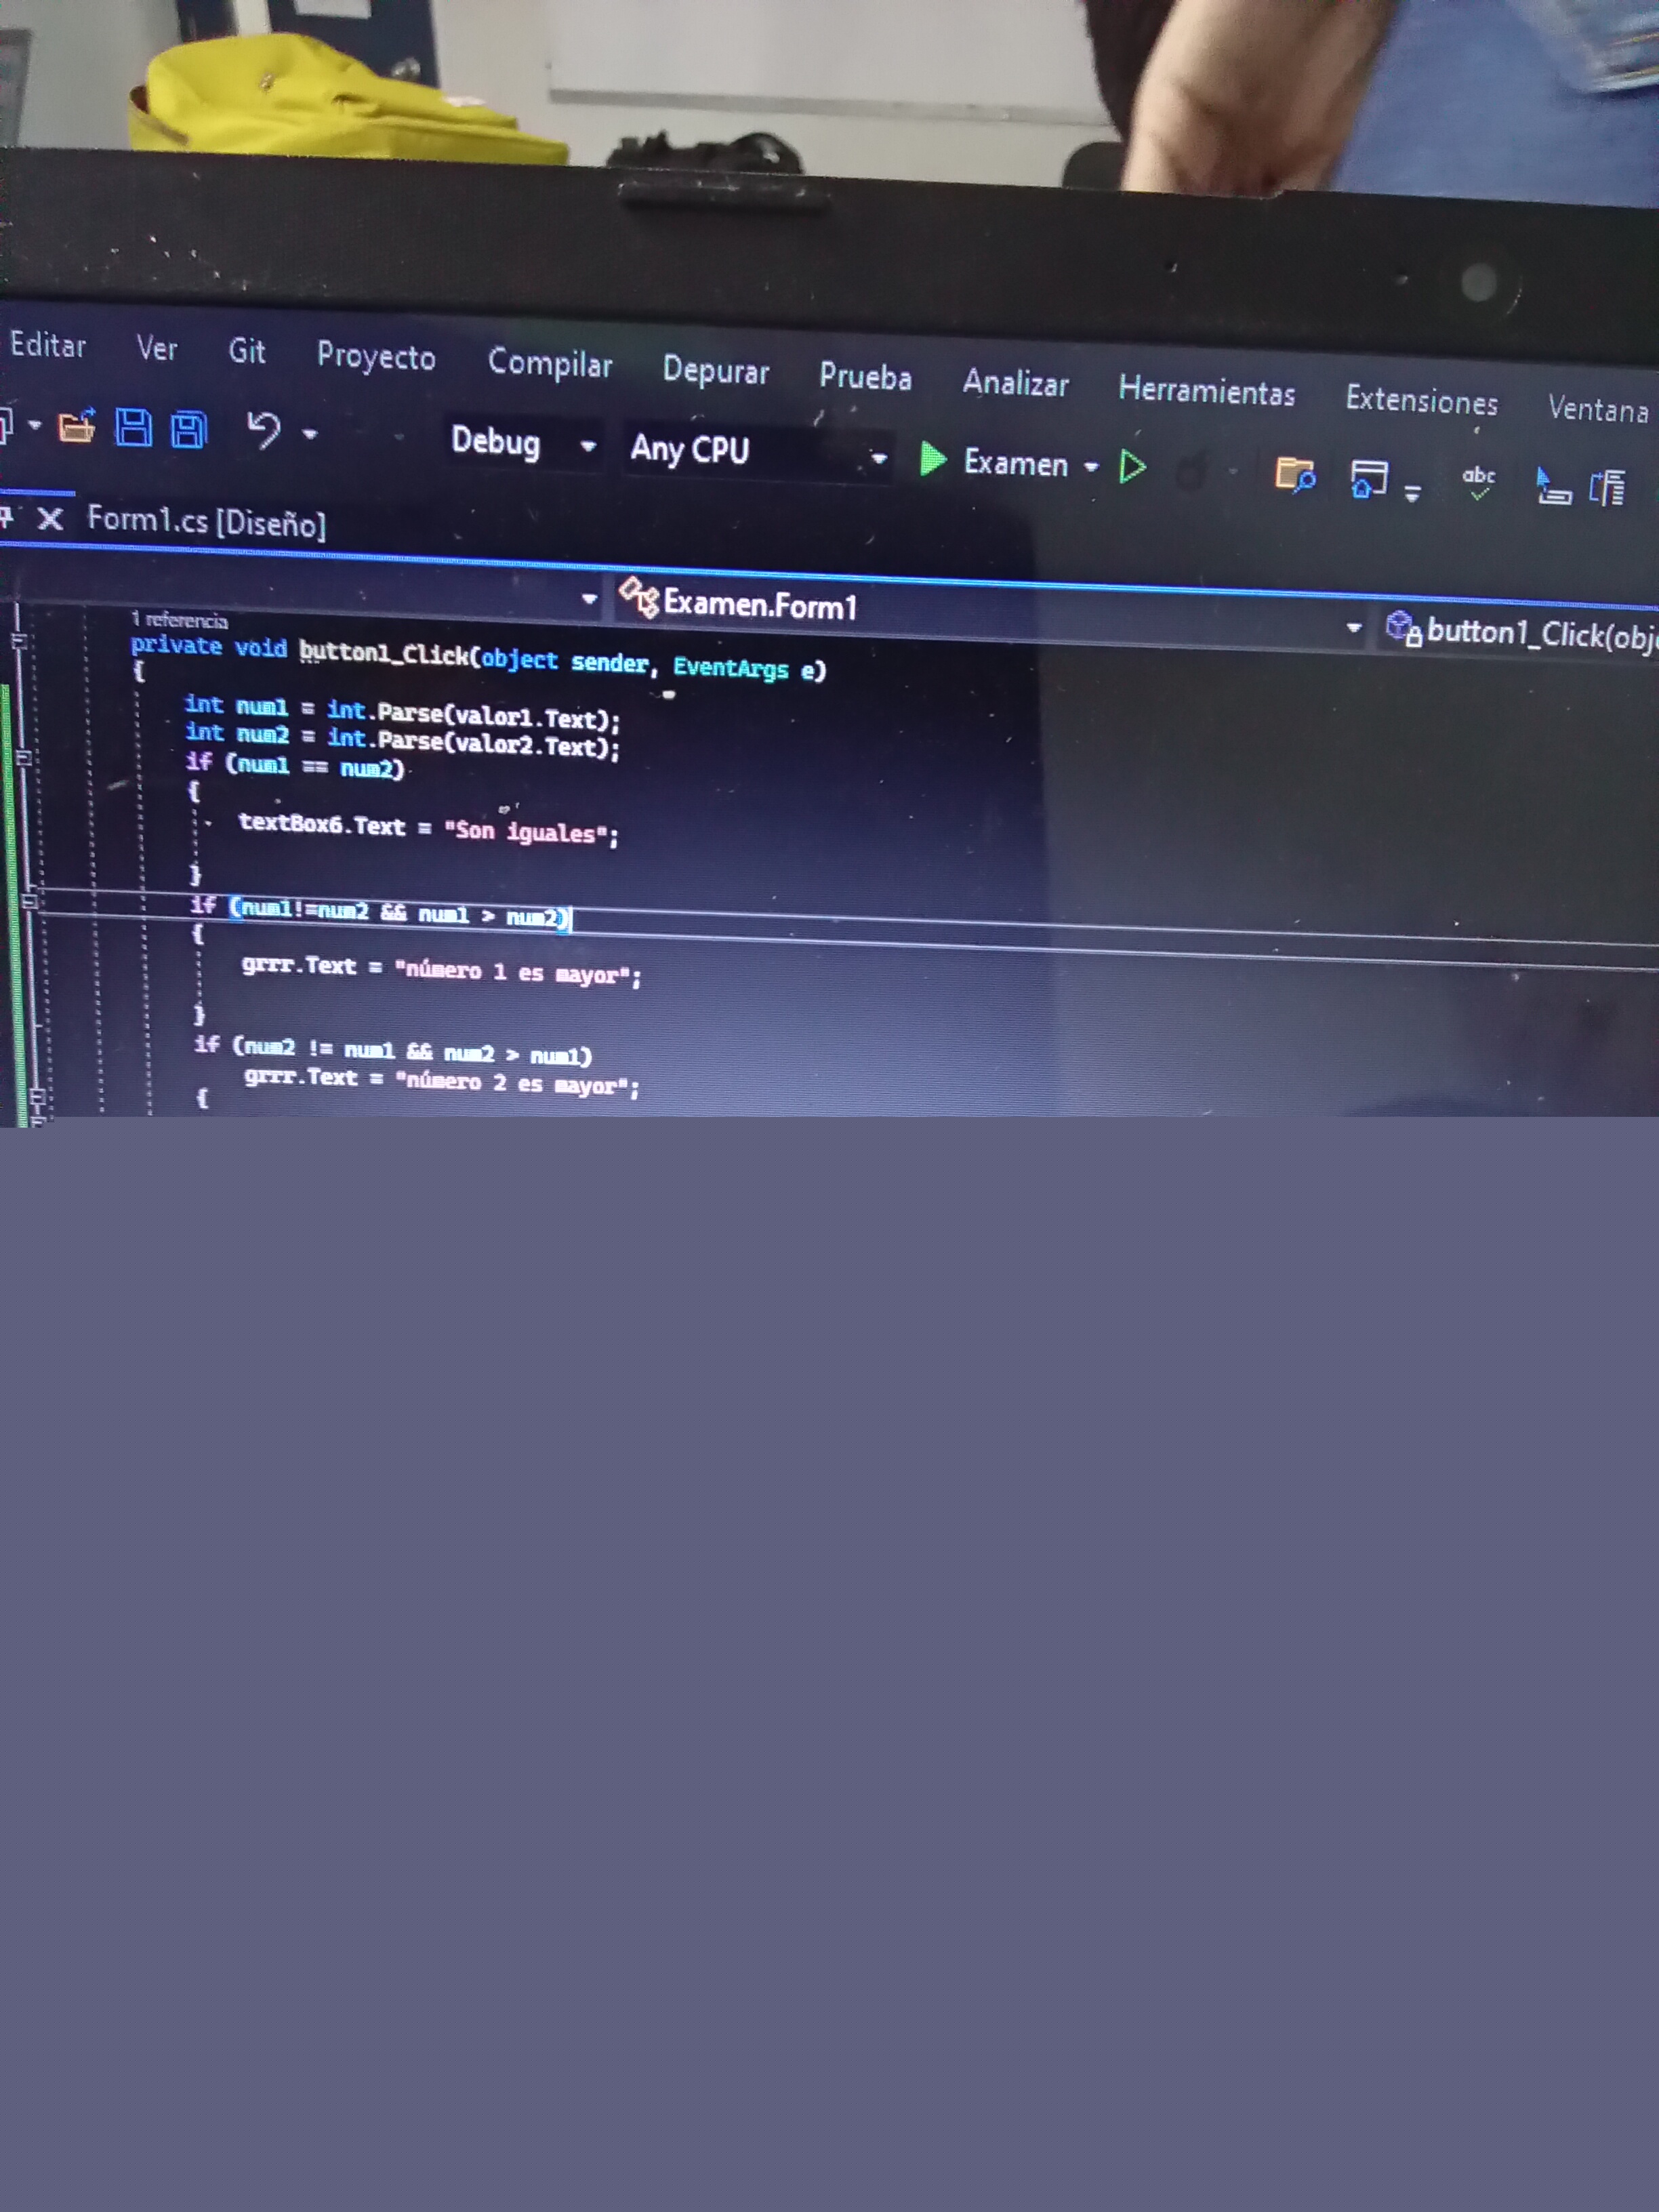Image resolution: width=1659 pixels, height=2212 pixels.
Task: Click the abc spell check icon
Action: tap(1478, 482)
